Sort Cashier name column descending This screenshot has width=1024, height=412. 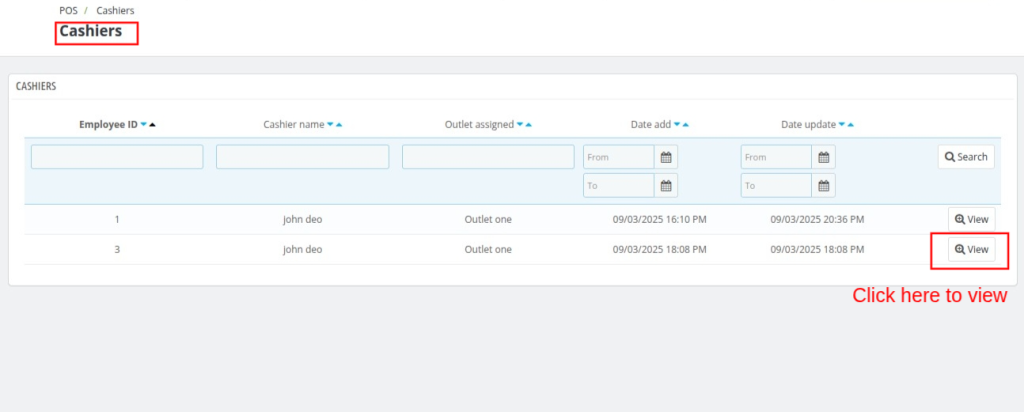pyautogui.click(x=330, y=125)
